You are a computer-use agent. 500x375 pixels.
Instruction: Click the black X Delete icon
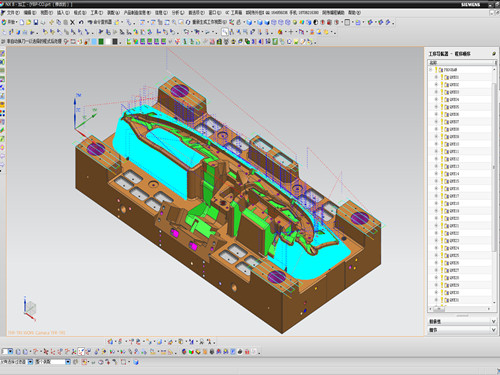(72, 22)
